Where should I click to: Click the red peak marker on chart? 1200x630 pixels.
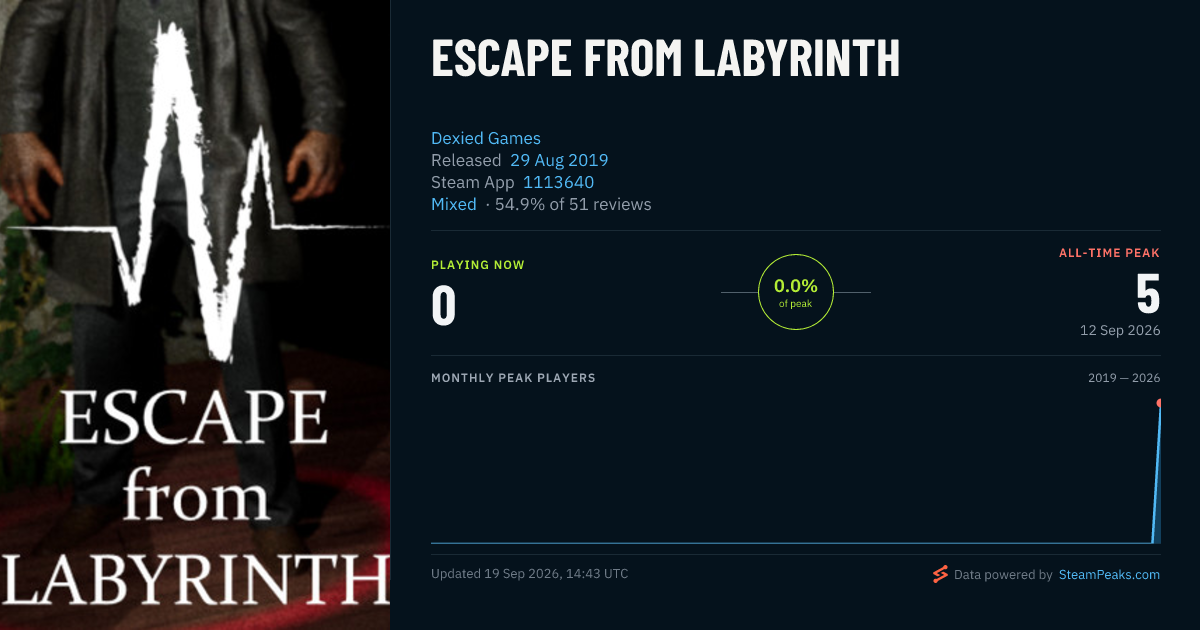click(x=1159, y=403)
